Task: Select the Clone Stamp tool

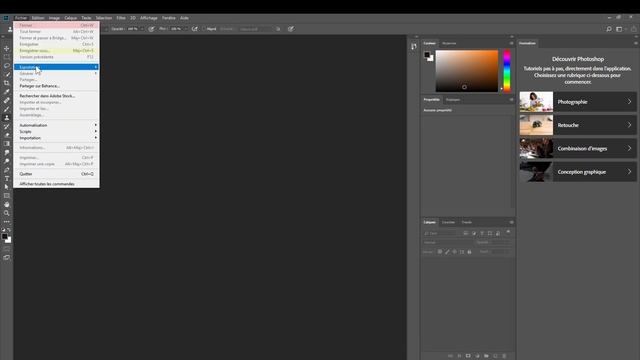Action: click(7, 118)
